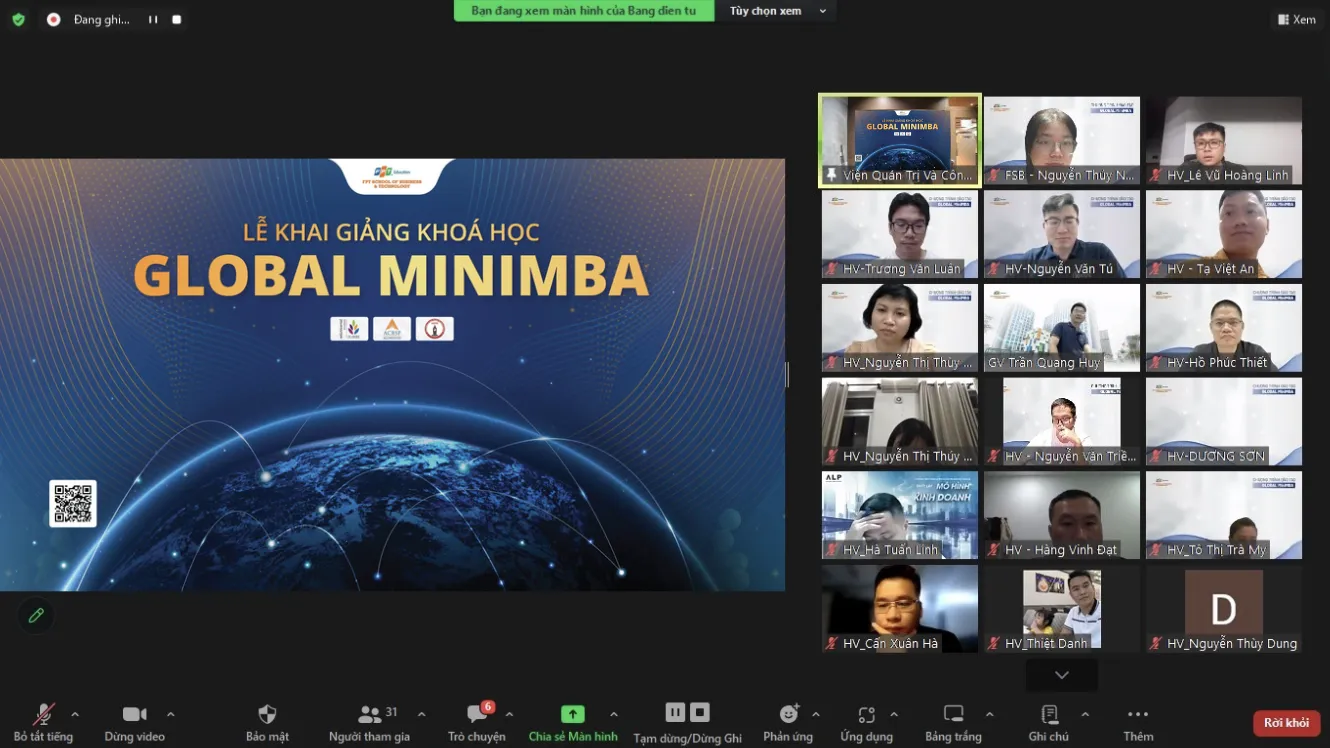
Task: Open the Trò chuyện chat icon
Action: click(x=477, y=714)
